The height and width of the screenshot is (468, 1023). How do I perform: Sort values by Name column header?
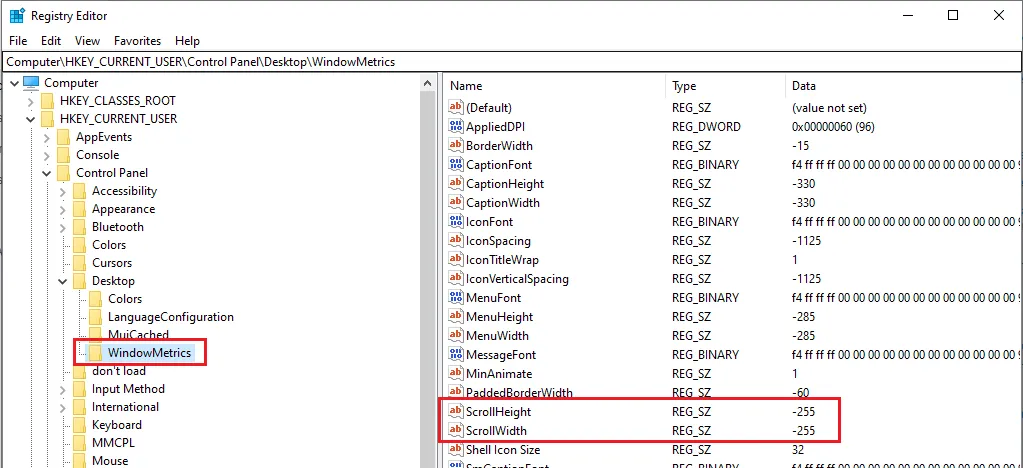(555, 86)
